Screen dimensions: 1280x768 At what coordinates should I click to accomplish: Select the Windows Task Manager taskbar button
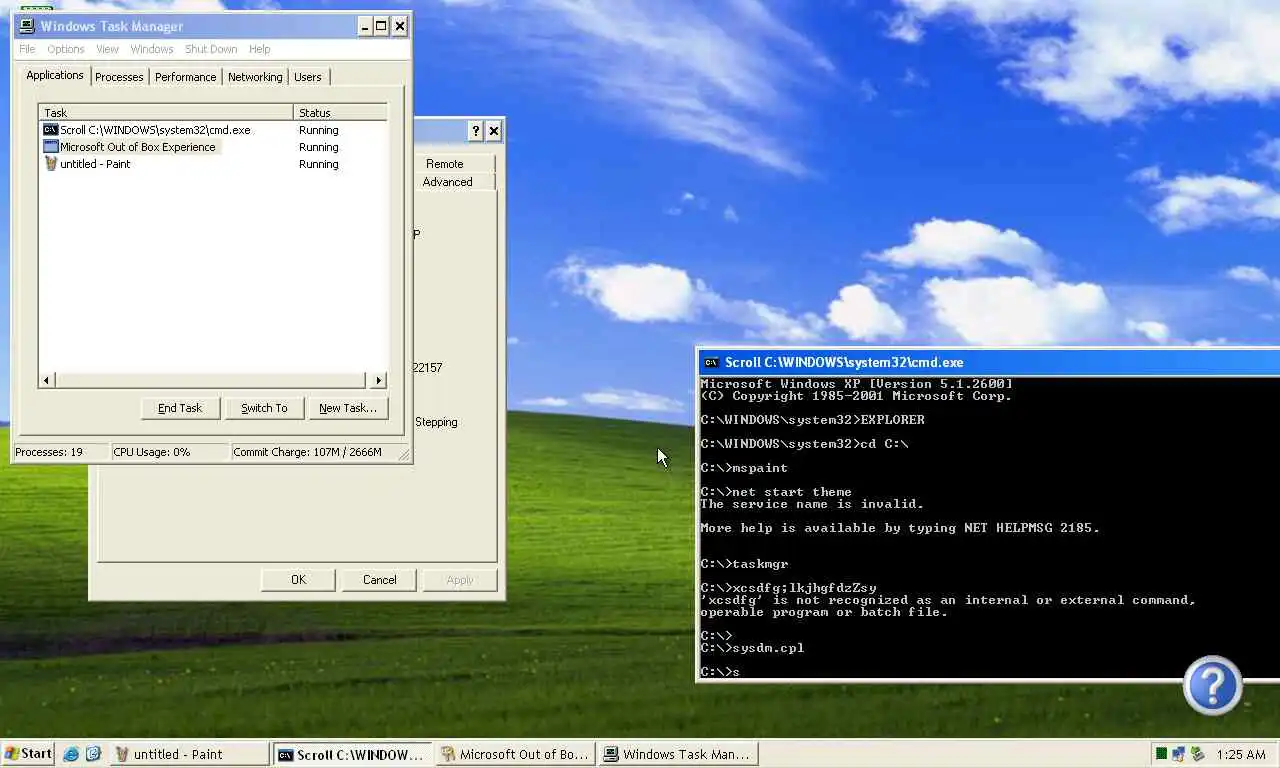pyautogui.click(x=679, y=754)
